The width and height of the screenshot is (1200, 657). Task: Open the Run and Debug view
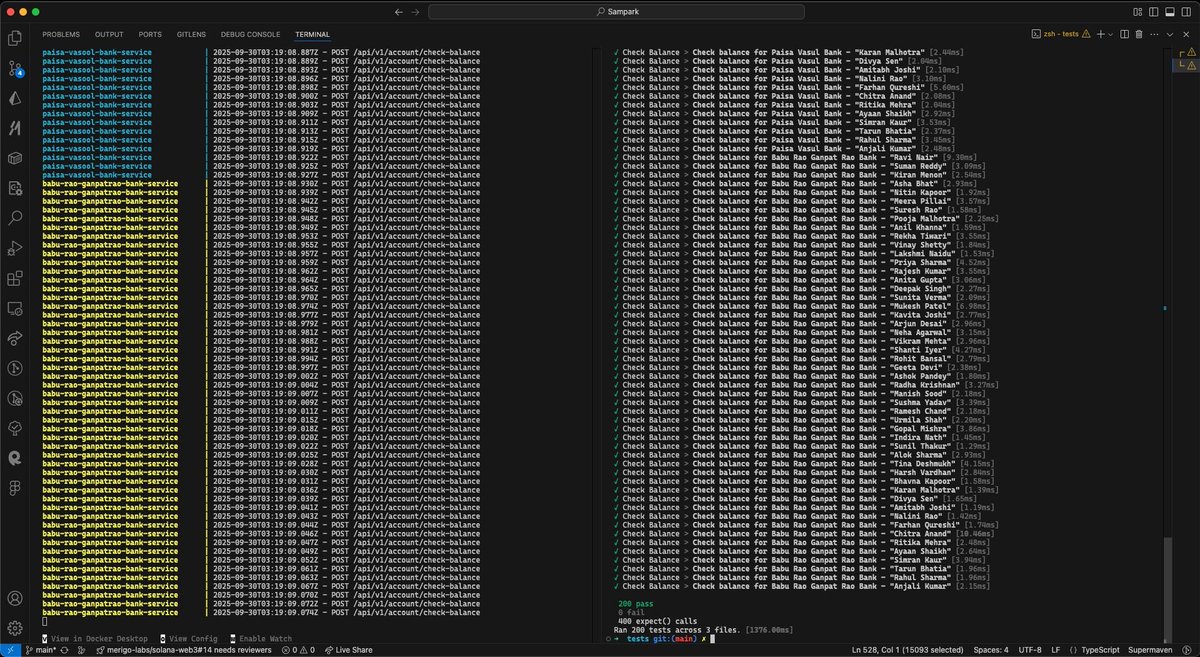[x=15, y=247]
